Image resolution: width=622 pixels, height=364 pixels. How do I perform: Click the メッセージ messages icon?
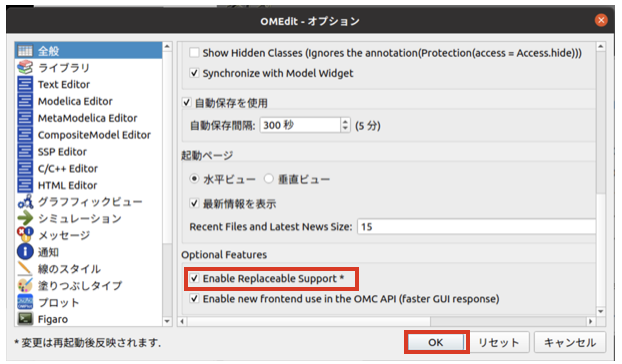coord(25,235)
